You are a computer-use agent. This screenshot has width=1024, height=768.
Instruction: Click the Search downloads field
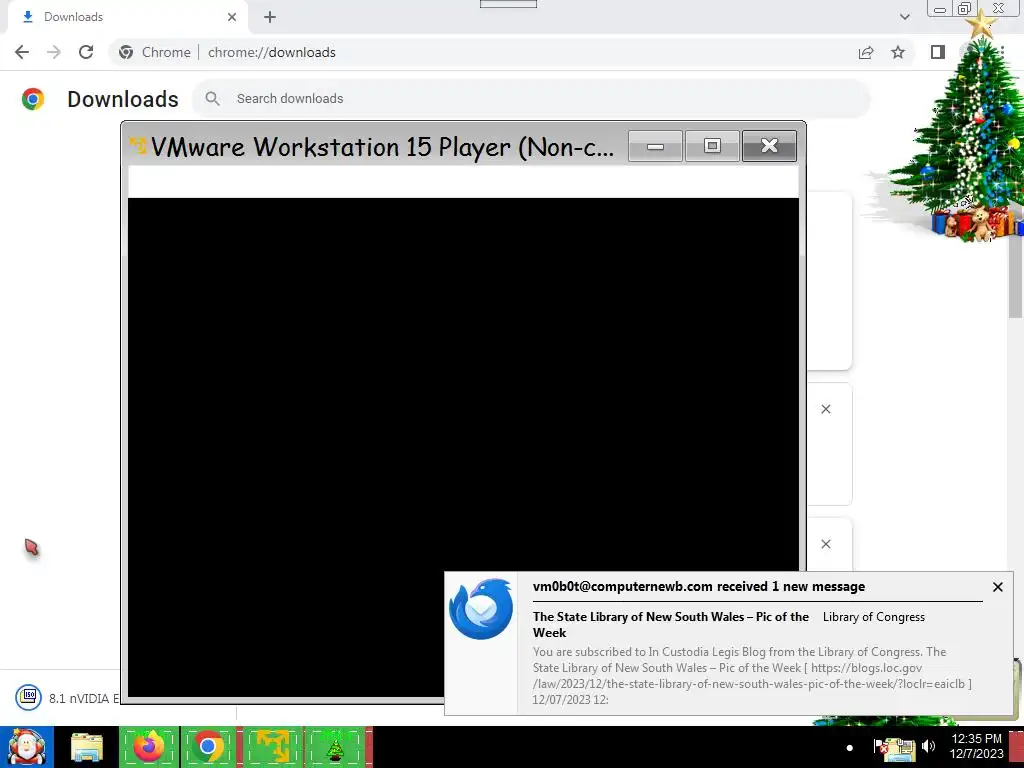532,99
